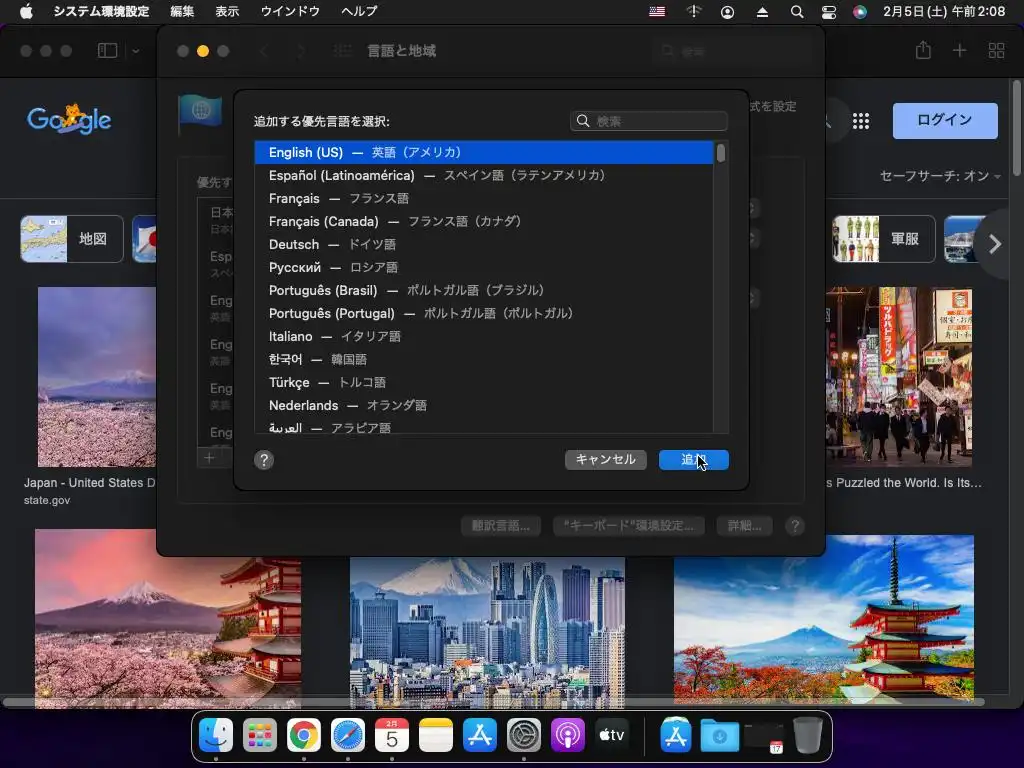The image size is (1024, 768).
Task: Open the Google apps grid icon
Action: click(x=861, y=121)
